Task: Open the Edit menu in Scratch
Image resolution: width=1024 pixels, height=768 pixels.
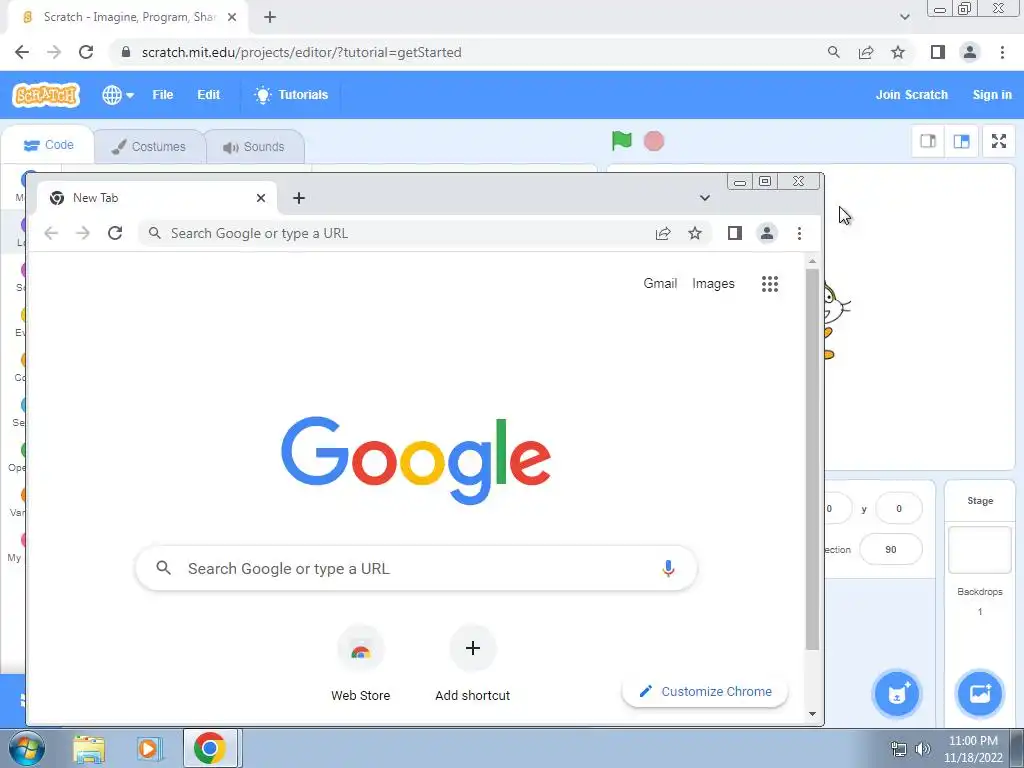Action: point(208,95)
